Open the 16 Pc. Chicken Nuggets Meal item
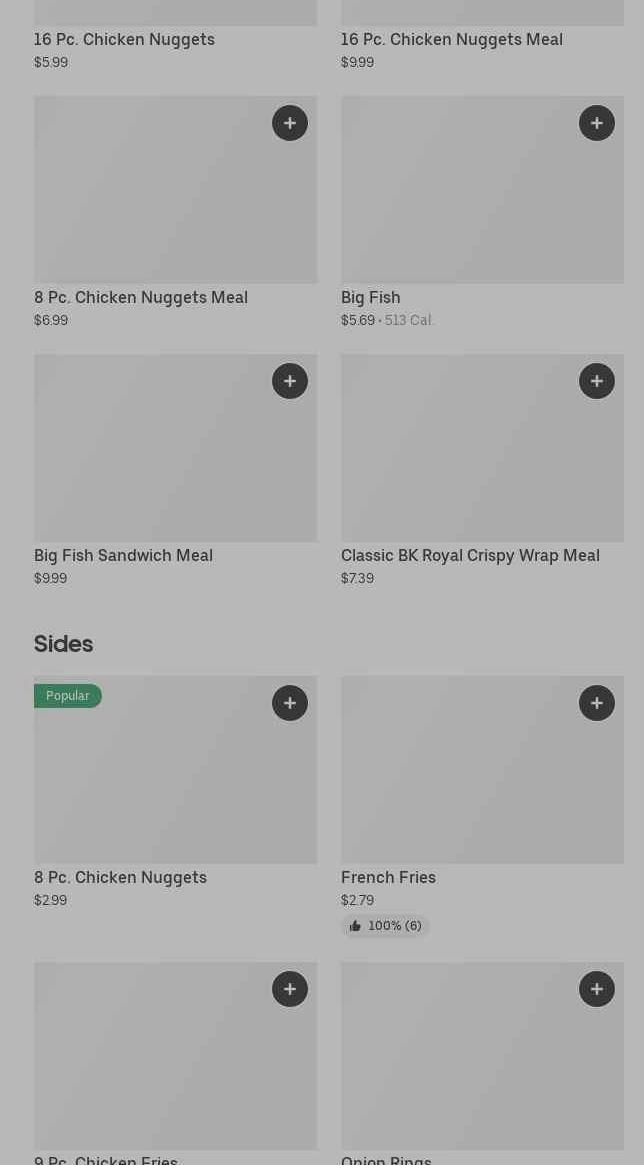Viewport: 644px width, 1165px height. tap(451, 40)
